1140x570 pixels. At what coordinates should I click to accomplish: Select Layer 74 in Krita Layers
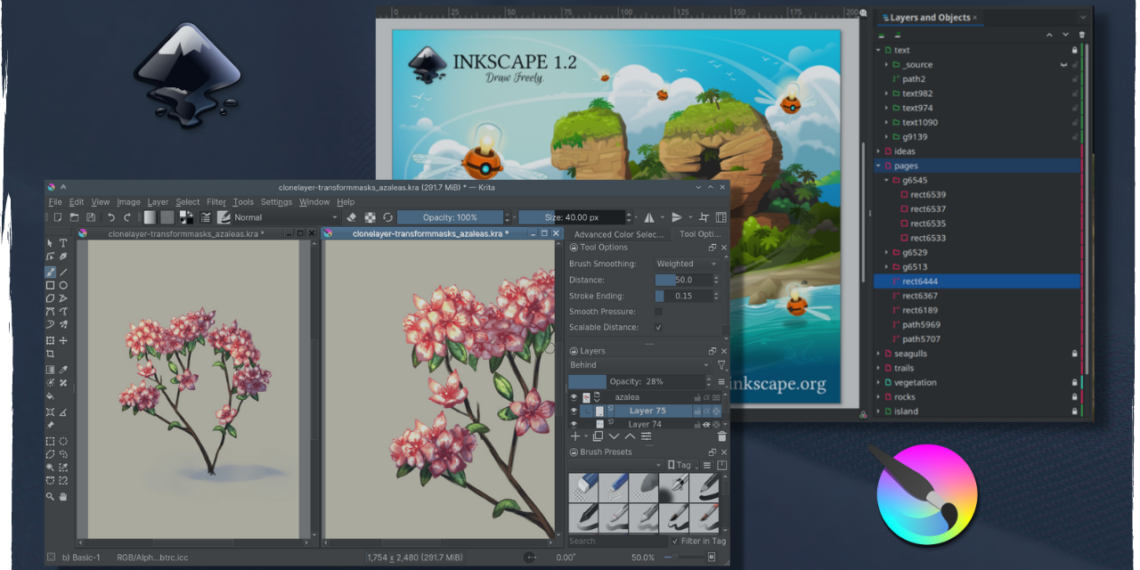click(646, 424)
